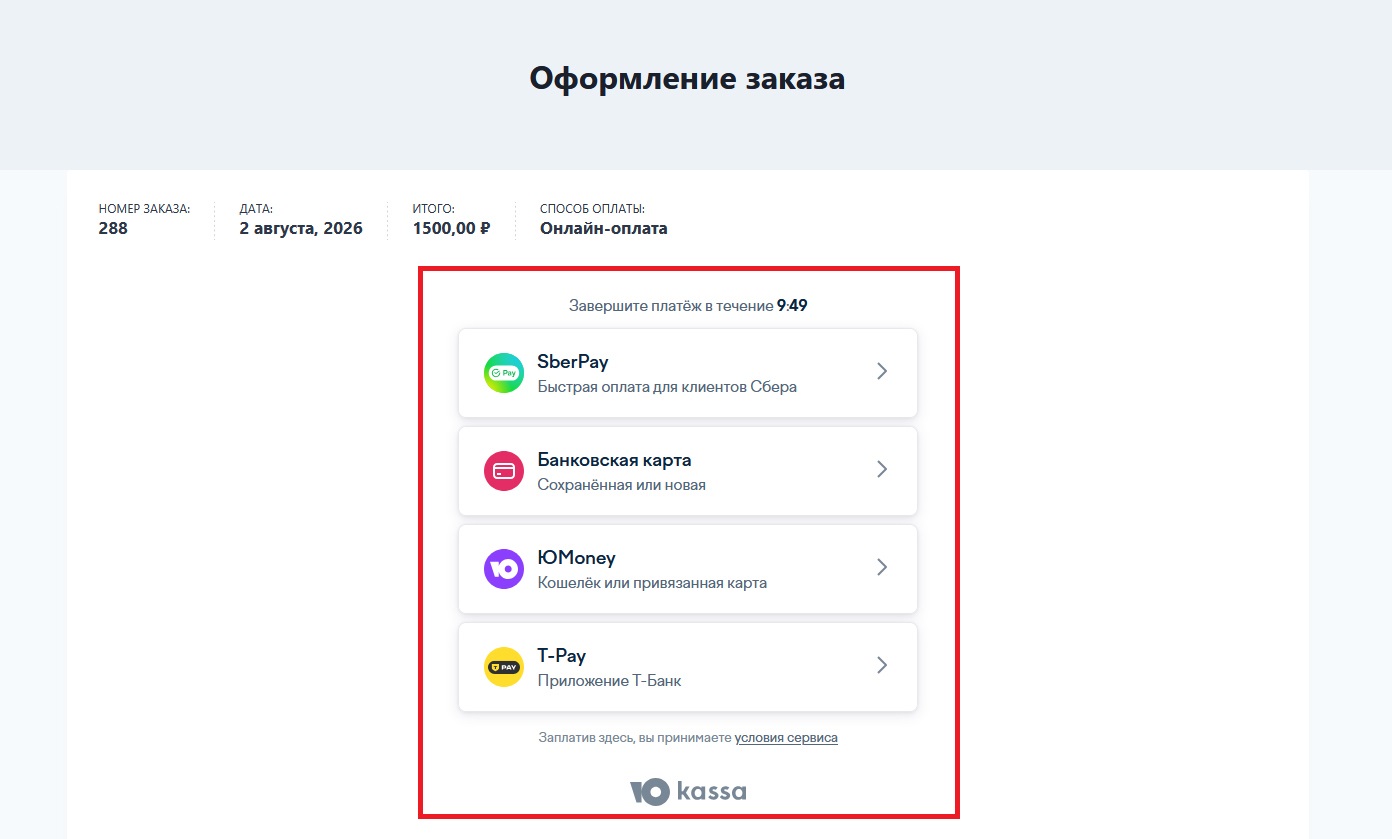Open Банковская карта via its chevron arrow
Screen dimensions: 1392x839
882,469
